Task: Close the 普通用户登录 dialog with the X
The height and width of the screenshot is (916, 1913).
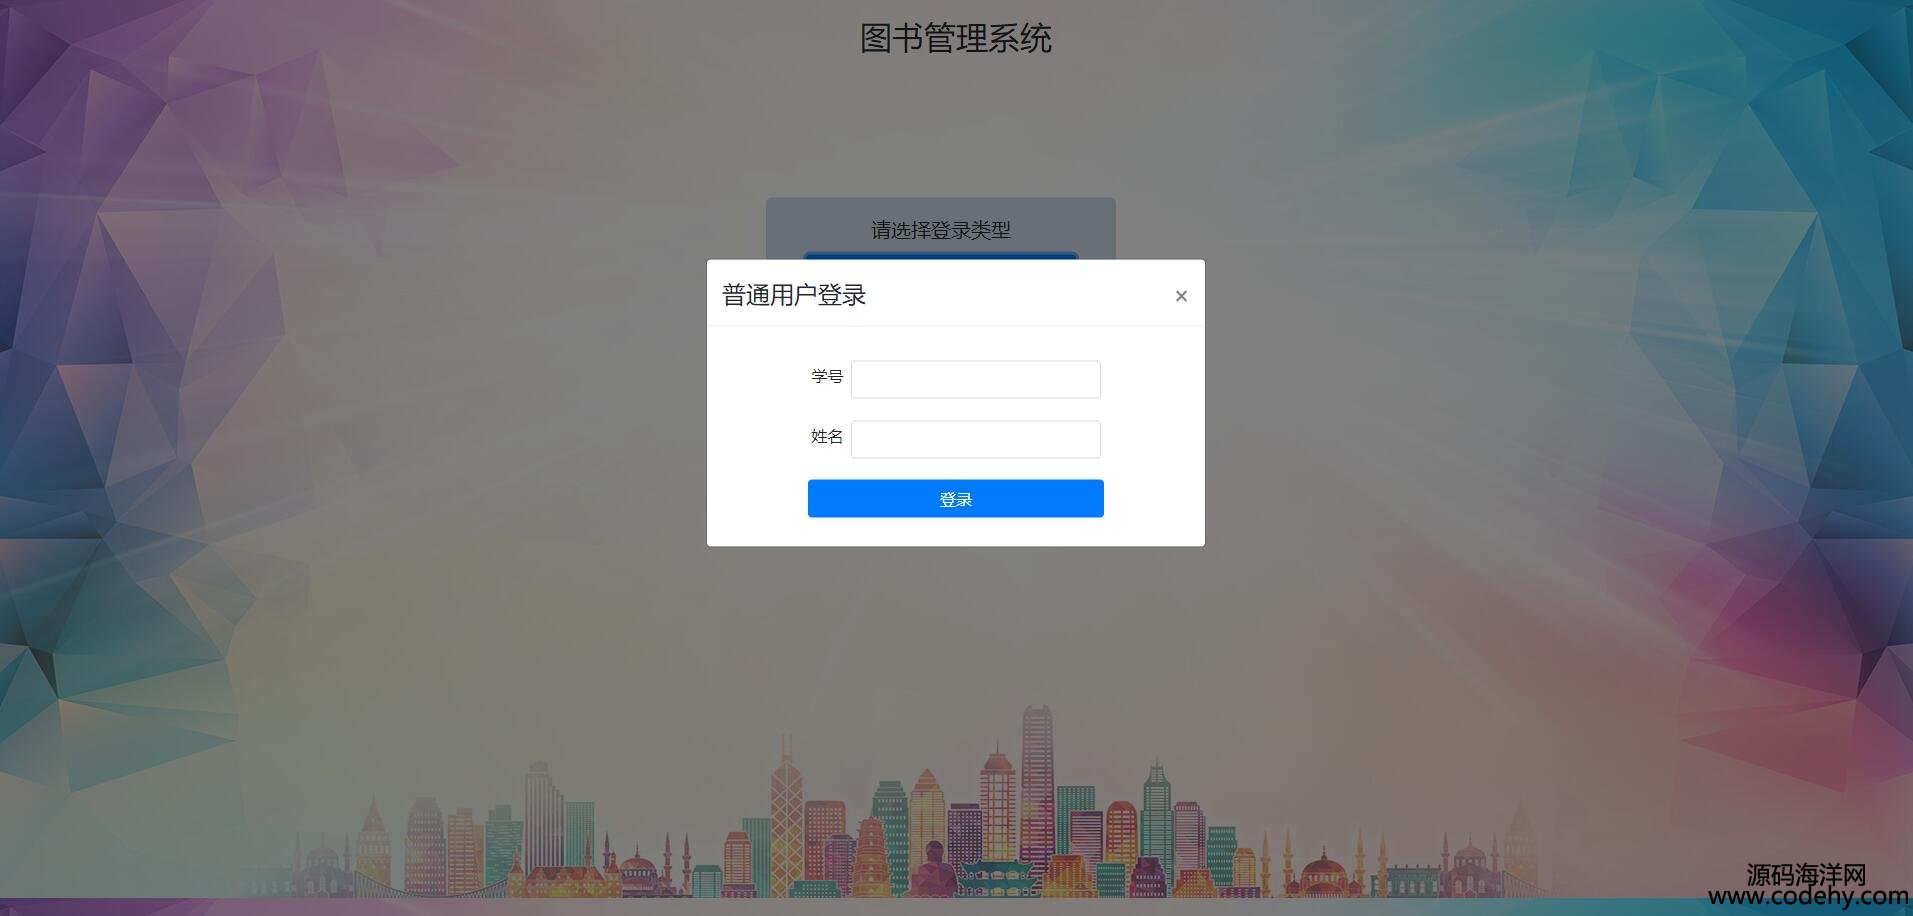Action: pos(1181,296)
